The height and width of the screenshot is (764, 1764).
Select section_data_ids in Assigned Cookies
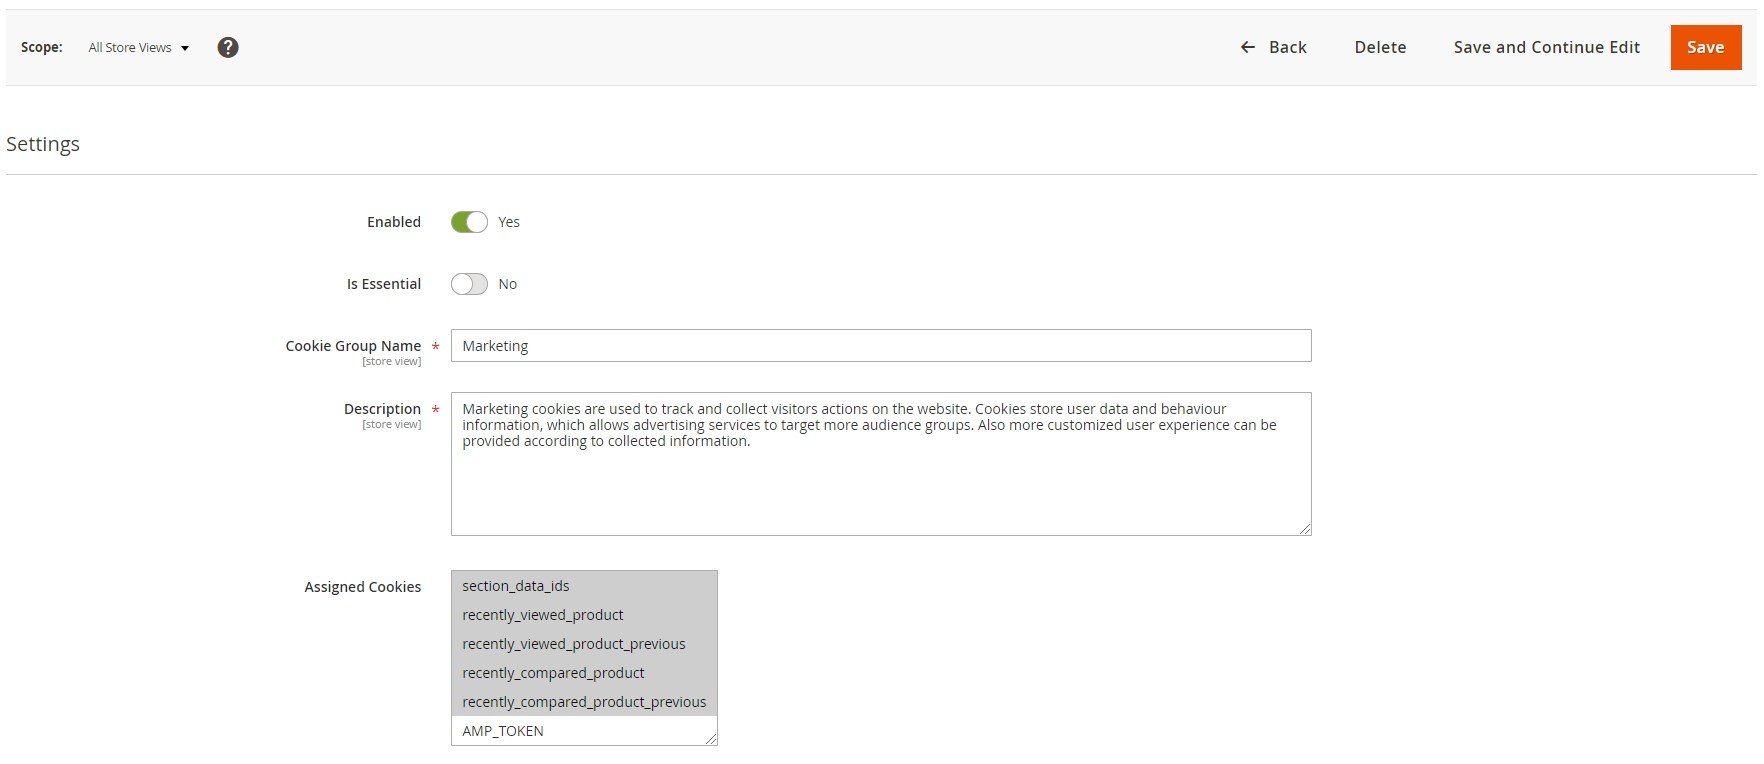tap(584, 586)
